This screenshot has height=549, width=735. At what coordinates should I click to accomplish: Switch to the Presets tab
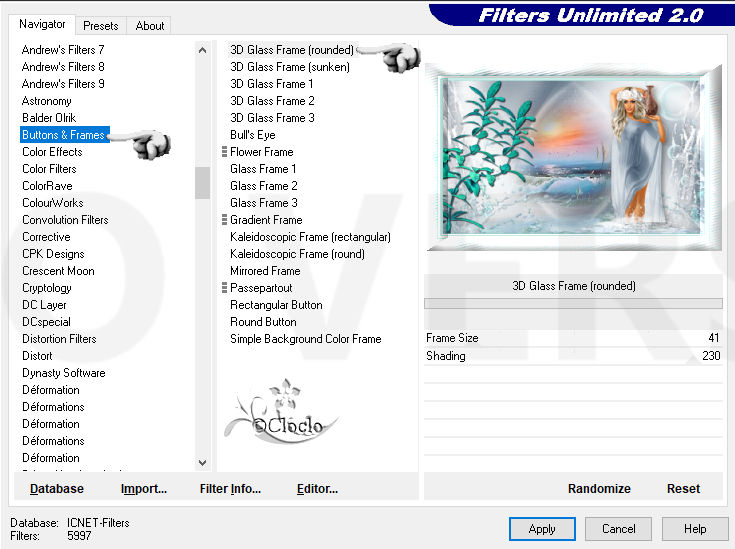coord(100,26)
